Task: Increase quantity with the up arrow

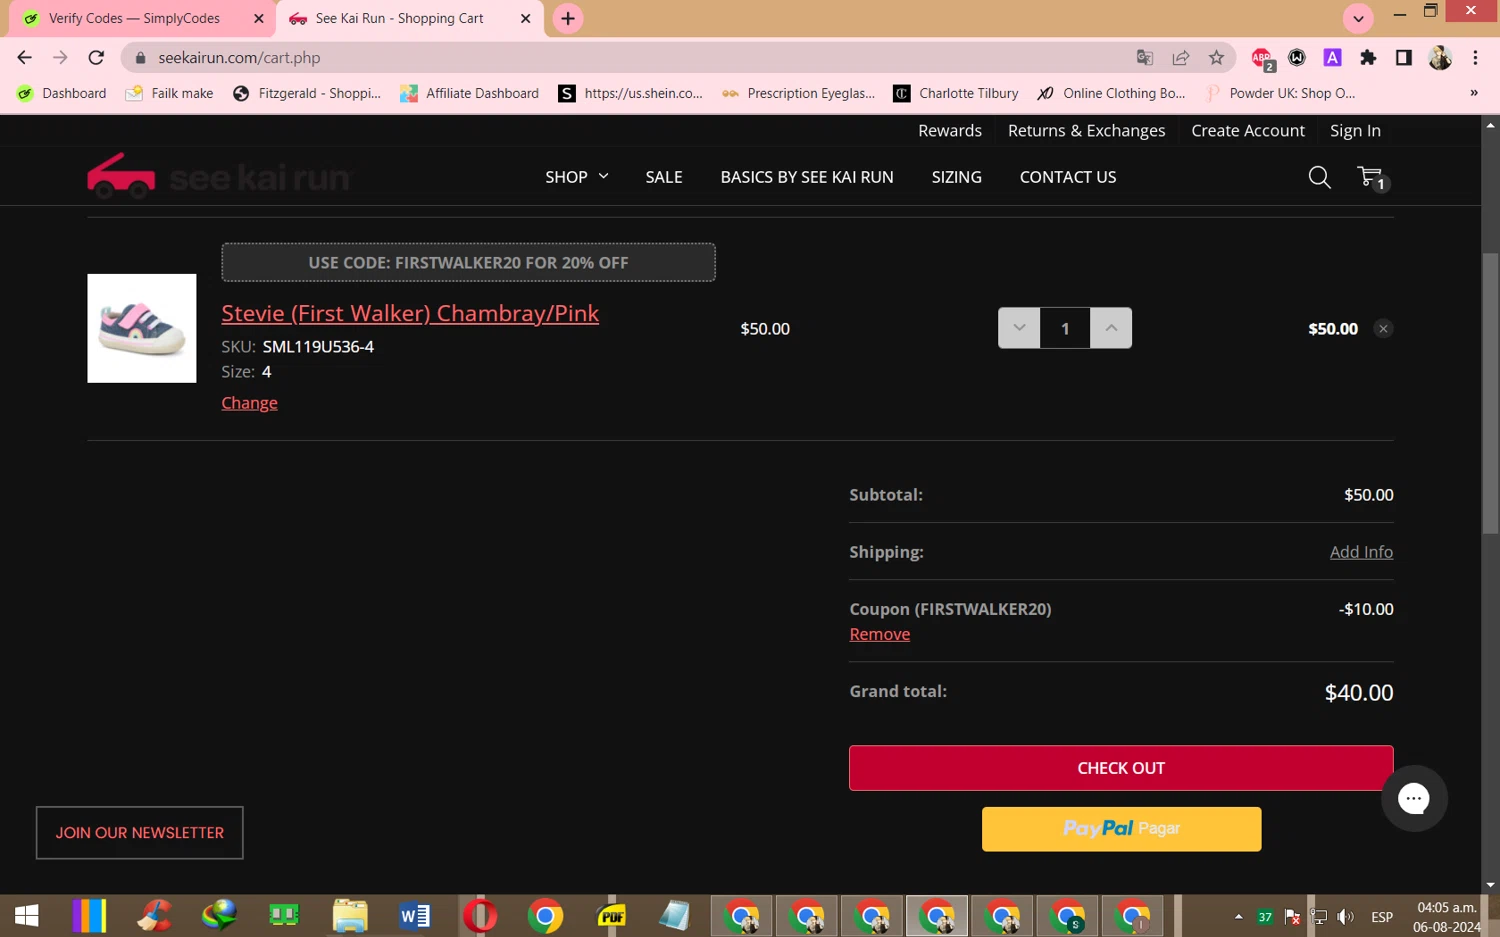Action: tap(1111, 328)
